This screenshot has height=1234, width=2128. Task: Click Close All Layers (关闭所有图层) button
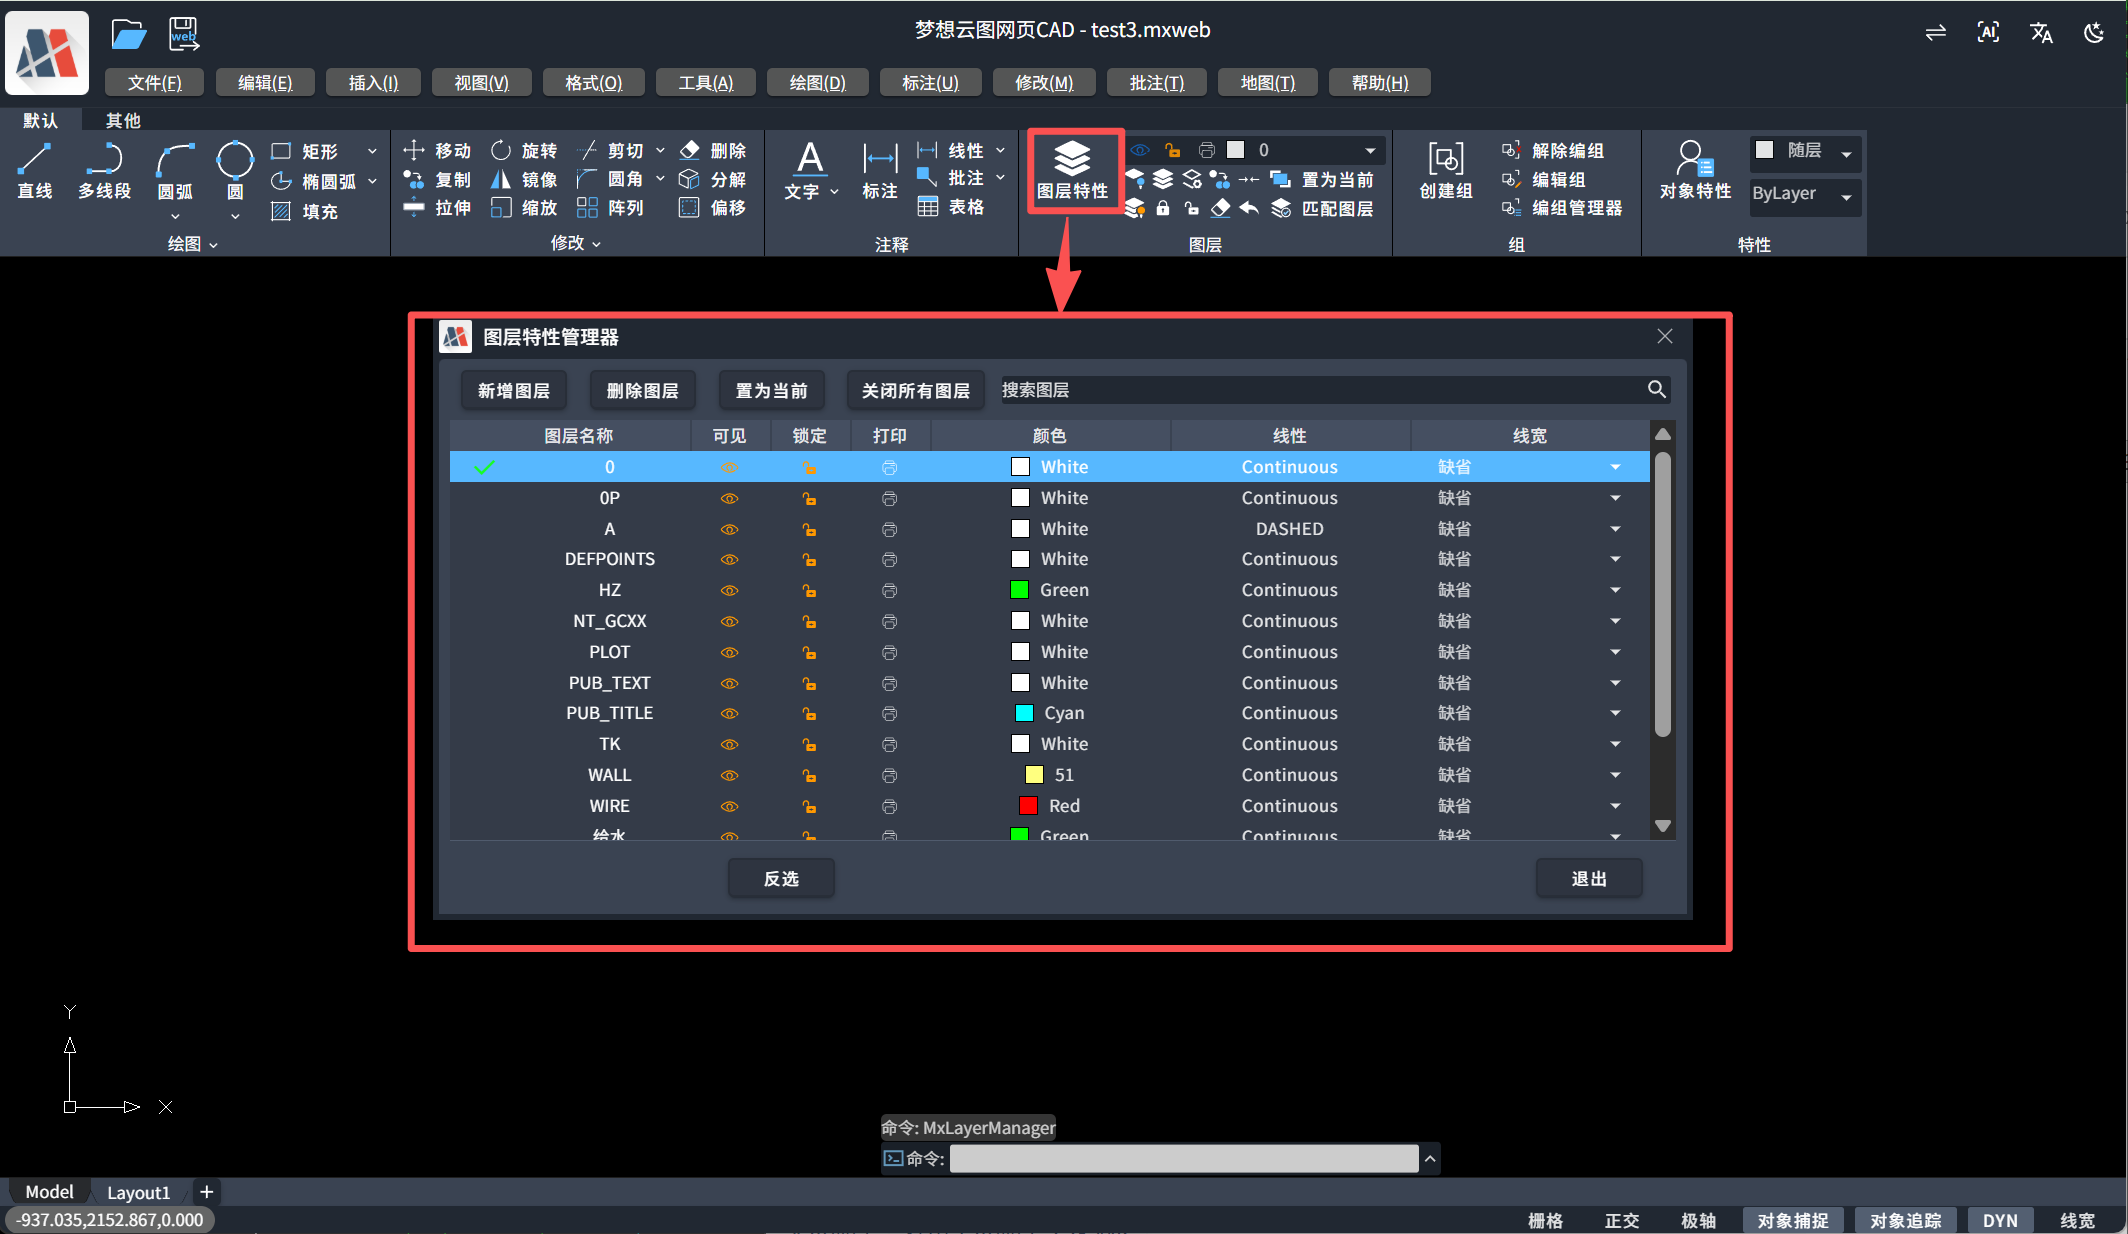[916, 390]
